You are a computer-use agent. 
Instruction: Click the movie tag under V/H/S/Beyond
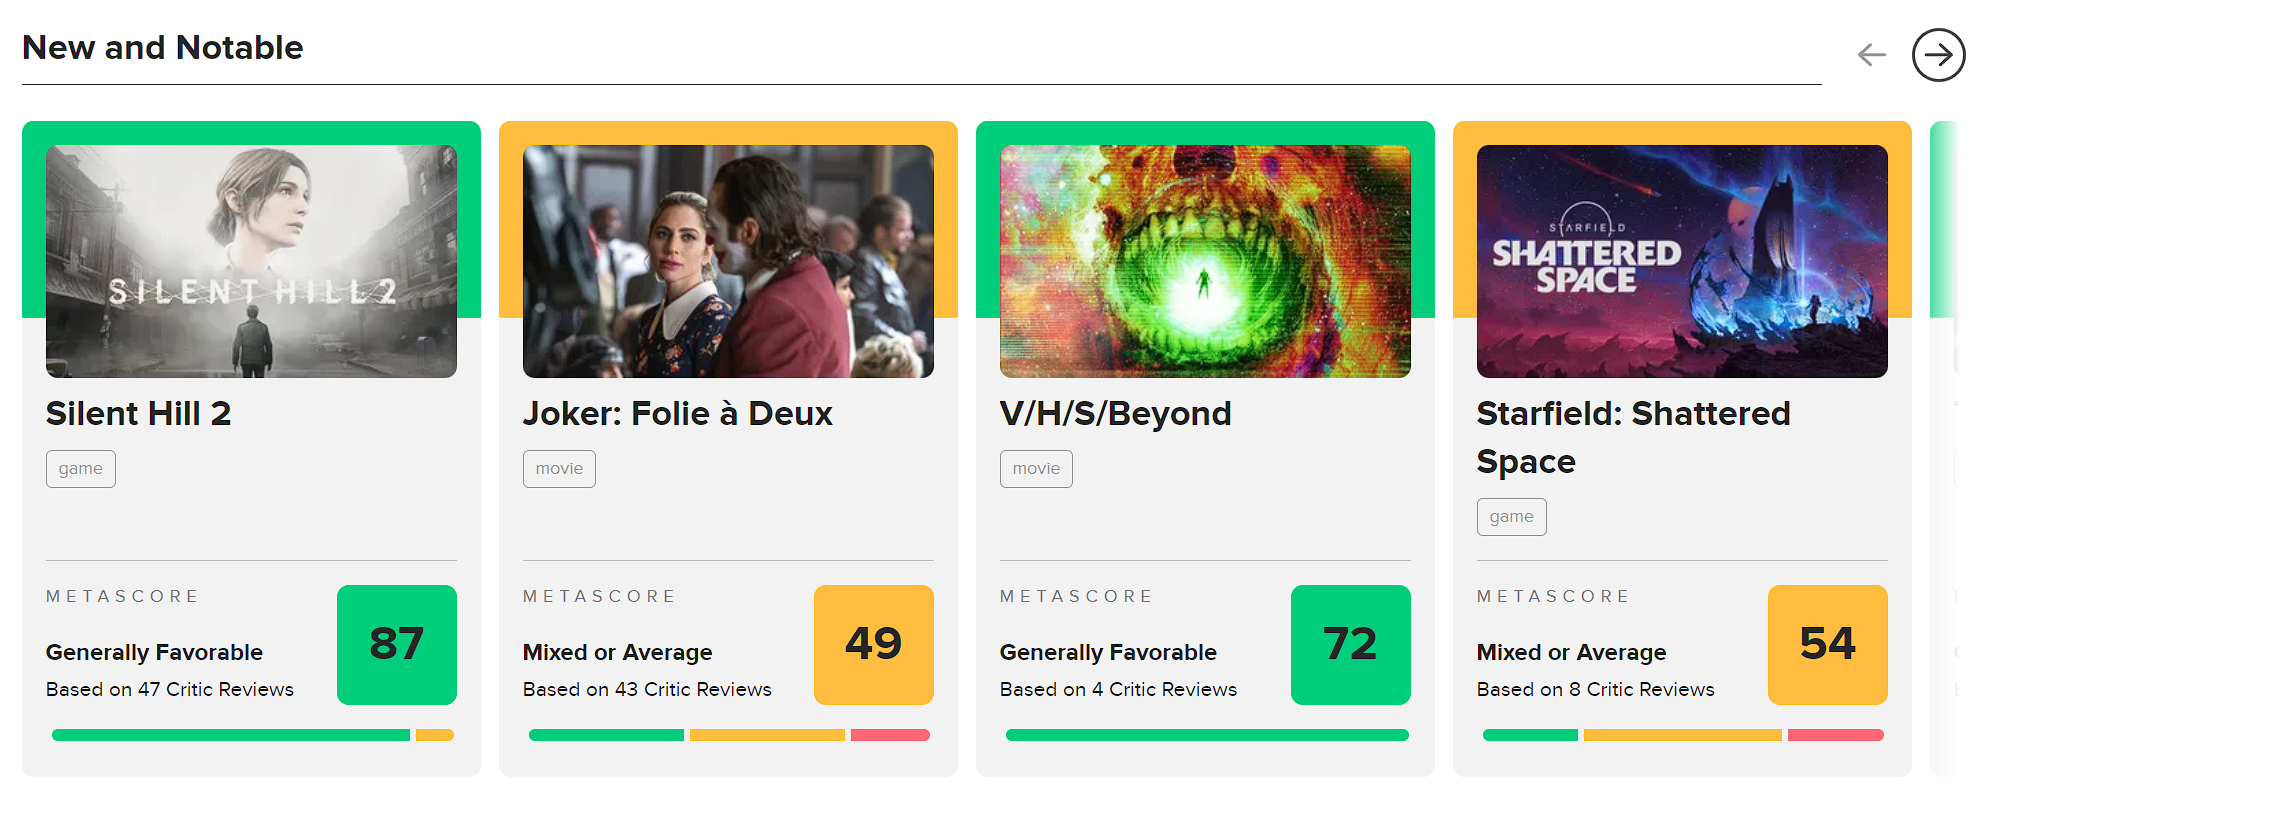click(1036, 469)
